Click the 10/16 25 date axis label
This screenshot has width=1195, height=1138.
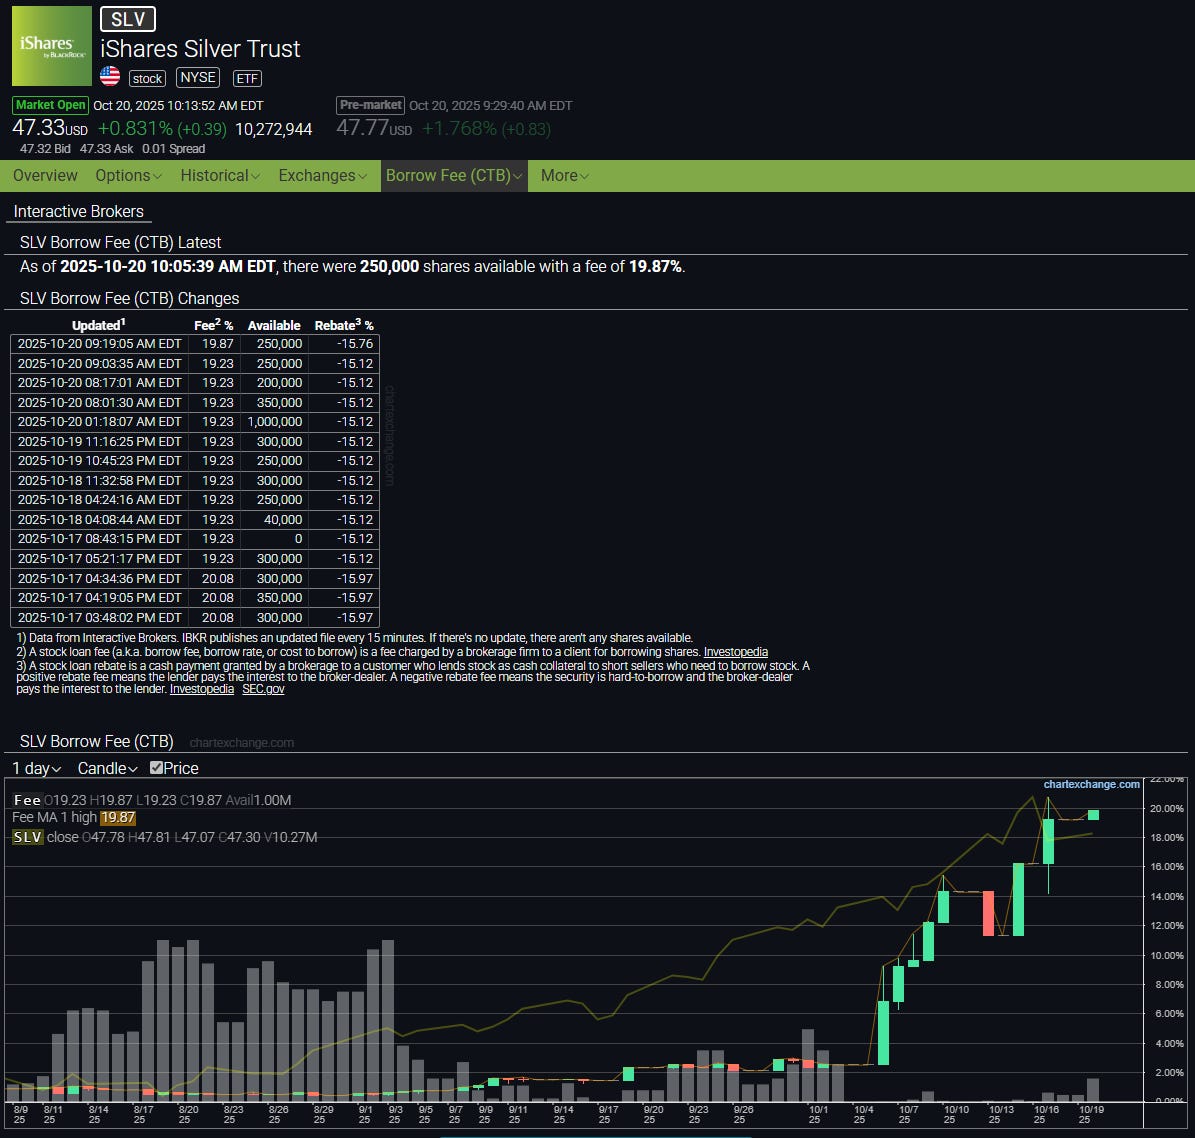point(1046,1114)
